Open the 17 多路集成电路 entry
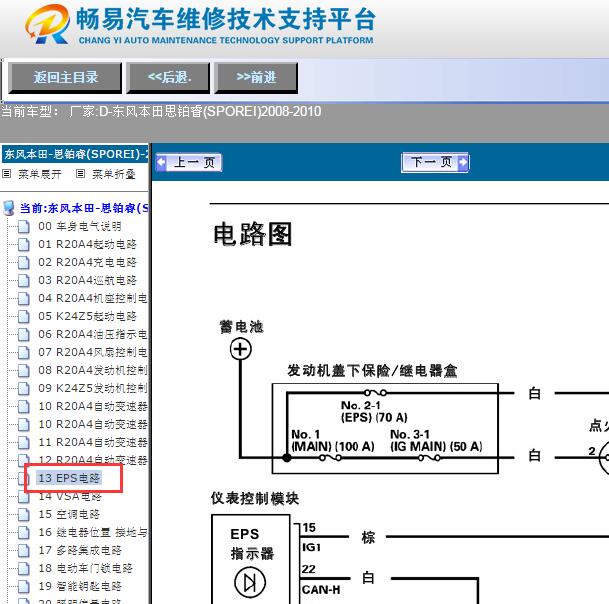Image resolution: width=609 pixels, height=604 pixels. tap(80, 550)
